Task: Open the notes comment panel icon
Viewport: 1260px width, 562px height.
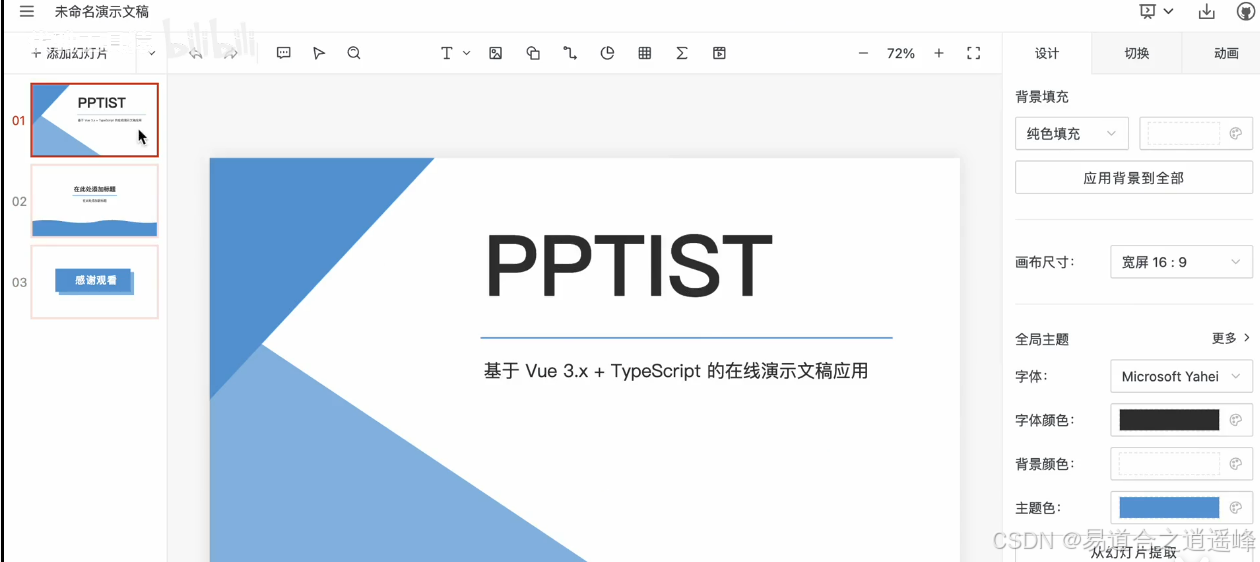Action: (284, 53)
